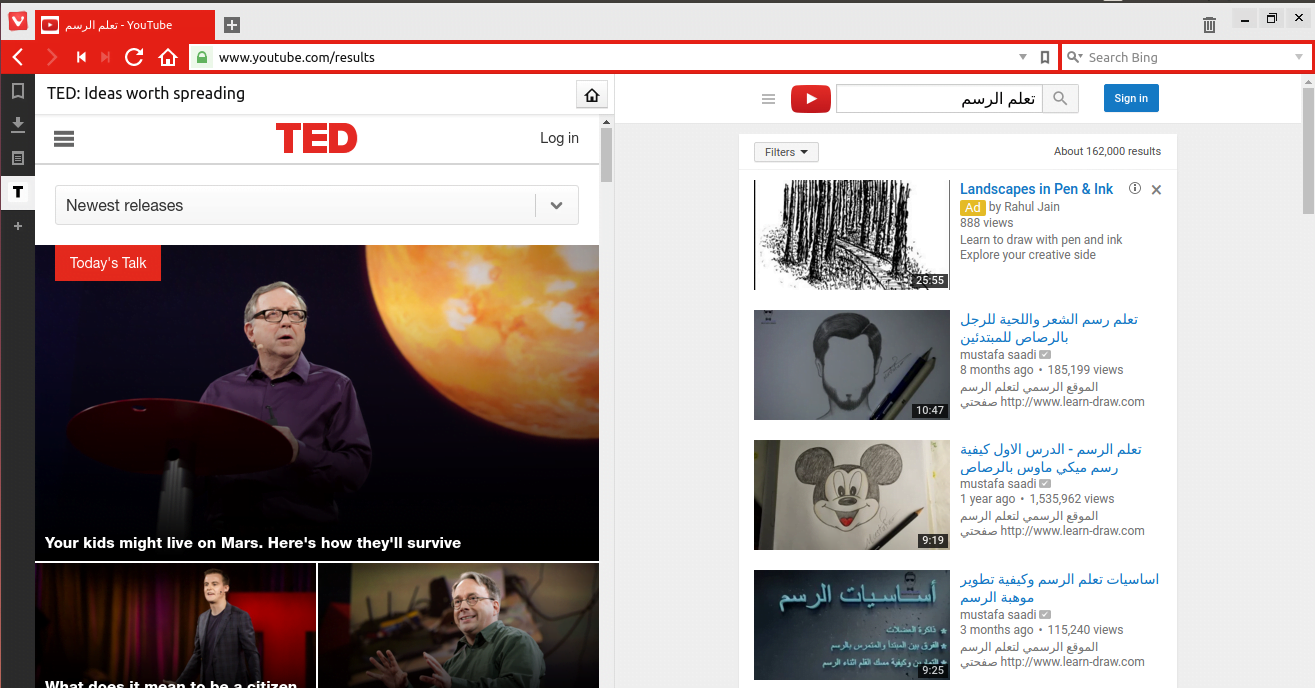The height and width of the screenshot is (688, 1315).
Task: Open the Notes side panel
Action: coord(17,158)
